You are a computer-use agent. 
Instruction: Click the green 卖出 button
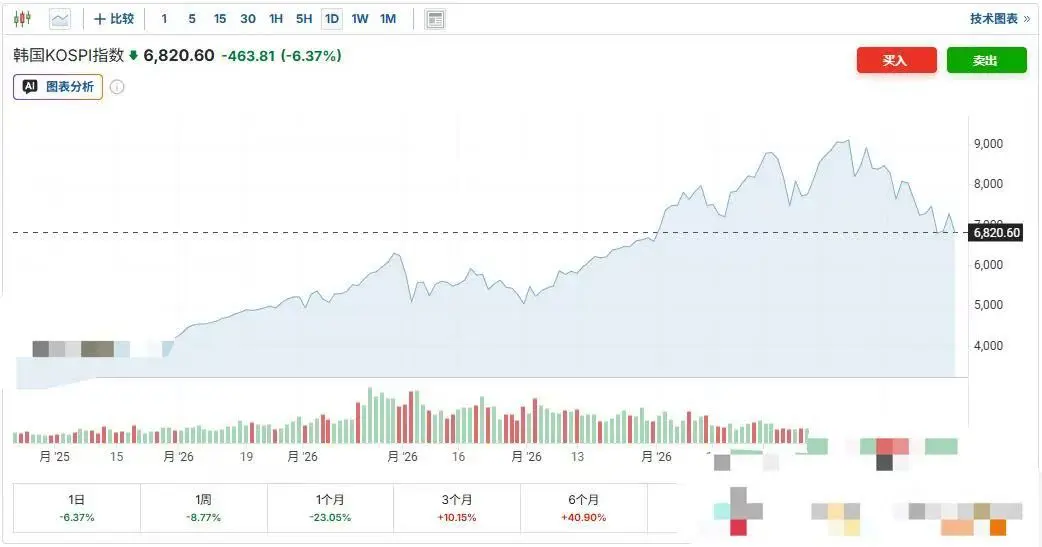click(986, 60)
